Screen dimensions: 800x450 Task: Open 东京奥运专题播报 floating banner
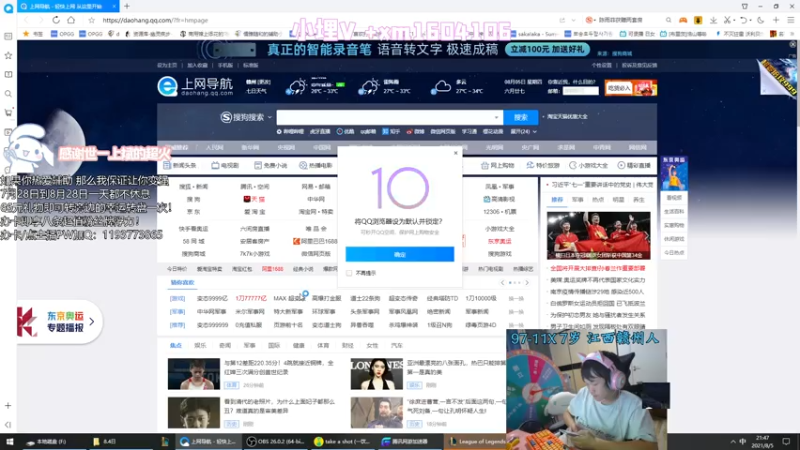click(x=60, y=321)
